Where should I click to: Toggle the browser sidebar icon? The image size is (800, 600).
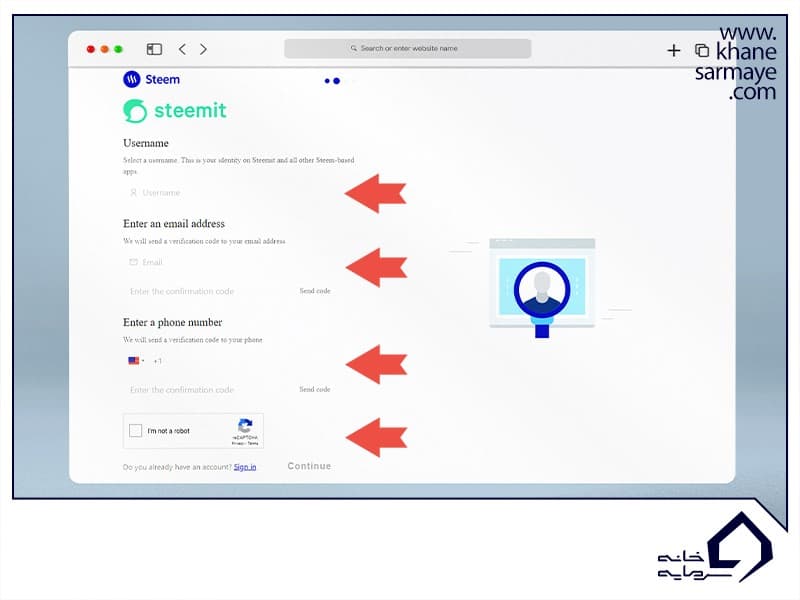154,49
